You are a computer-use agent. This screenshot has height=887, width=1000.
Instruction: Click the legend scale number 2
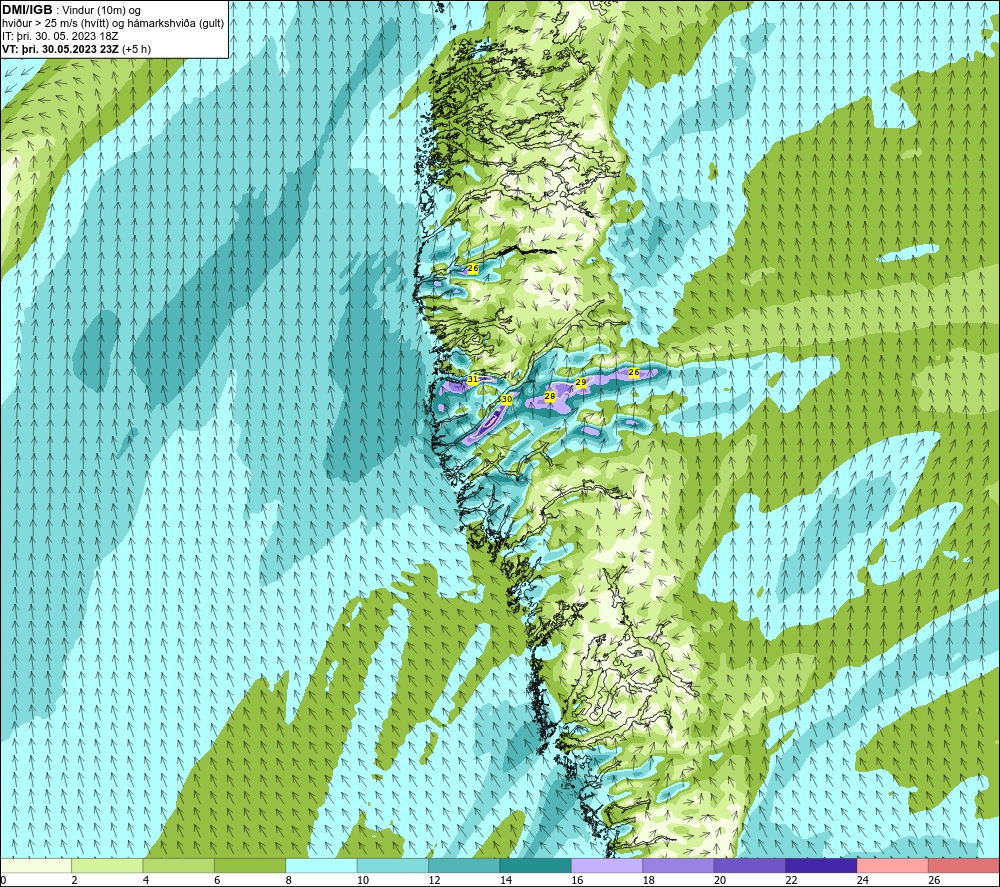click(75, 880)
